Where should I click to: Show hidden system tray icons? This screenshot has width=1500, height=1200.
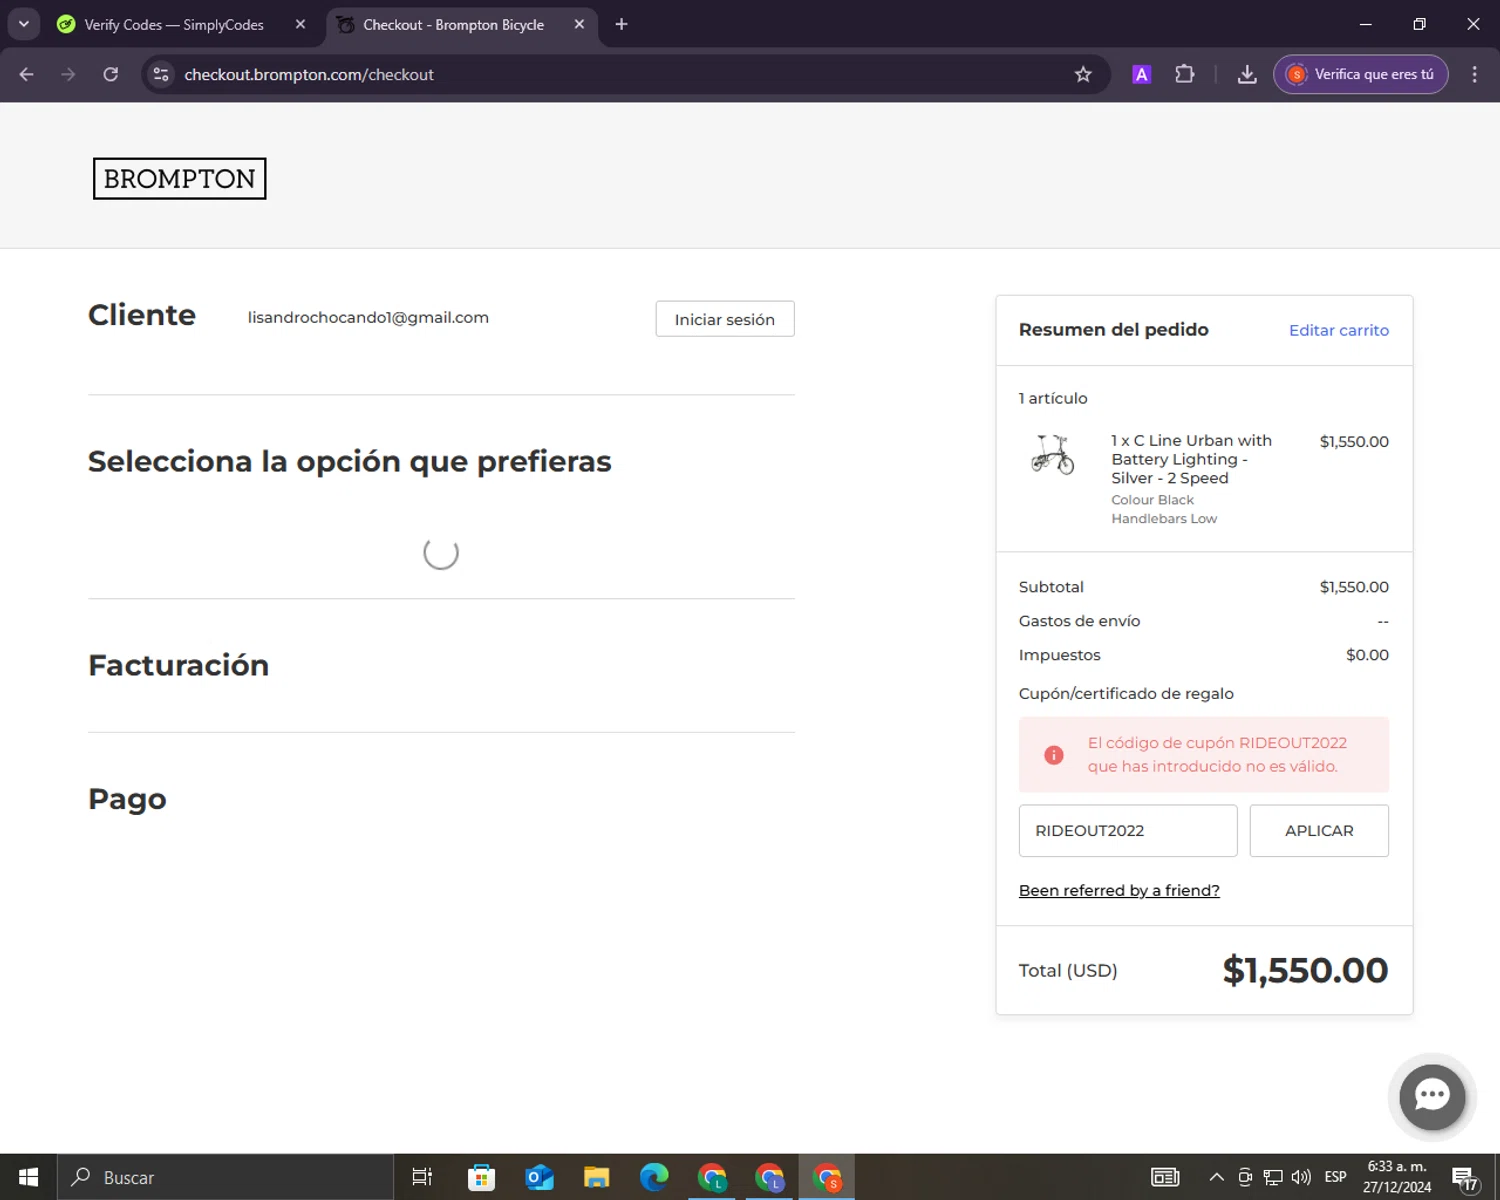[1216, 1177]
